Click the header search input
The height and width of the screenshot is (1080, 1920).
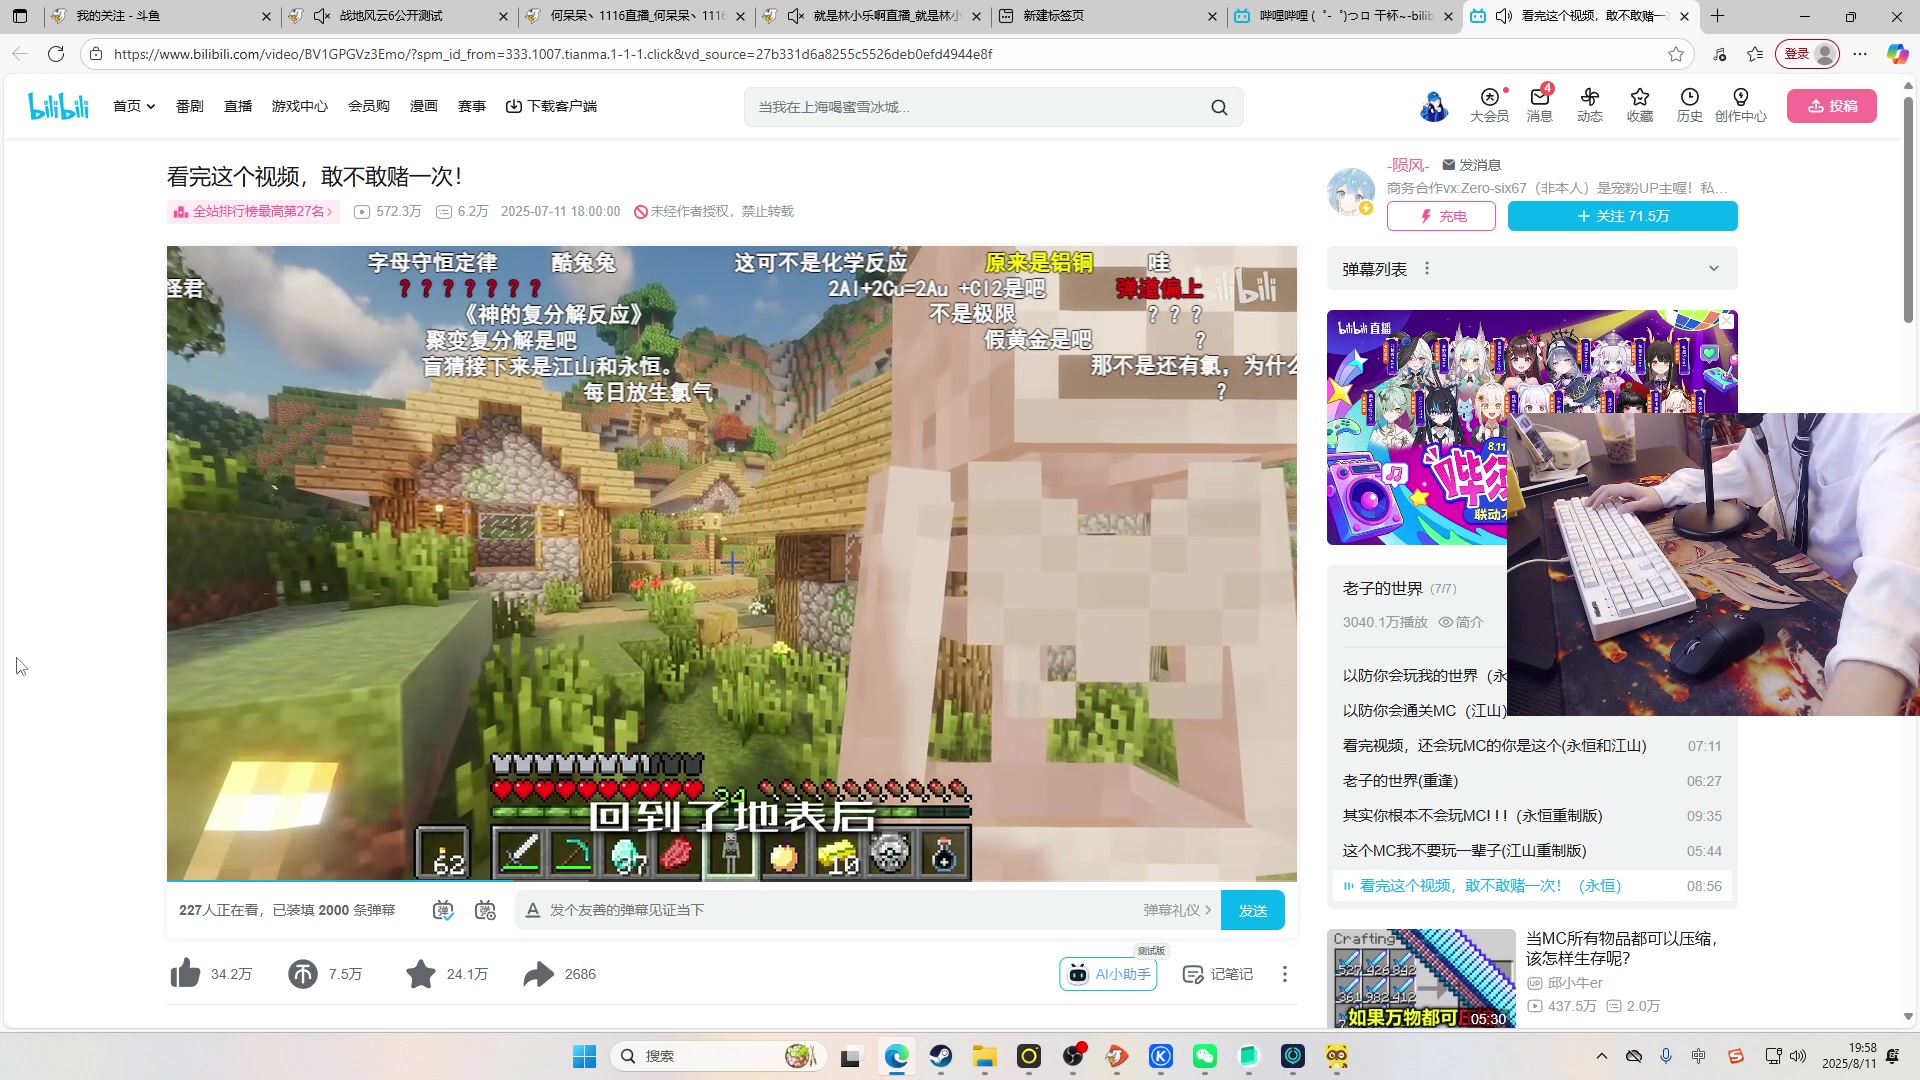975,107
